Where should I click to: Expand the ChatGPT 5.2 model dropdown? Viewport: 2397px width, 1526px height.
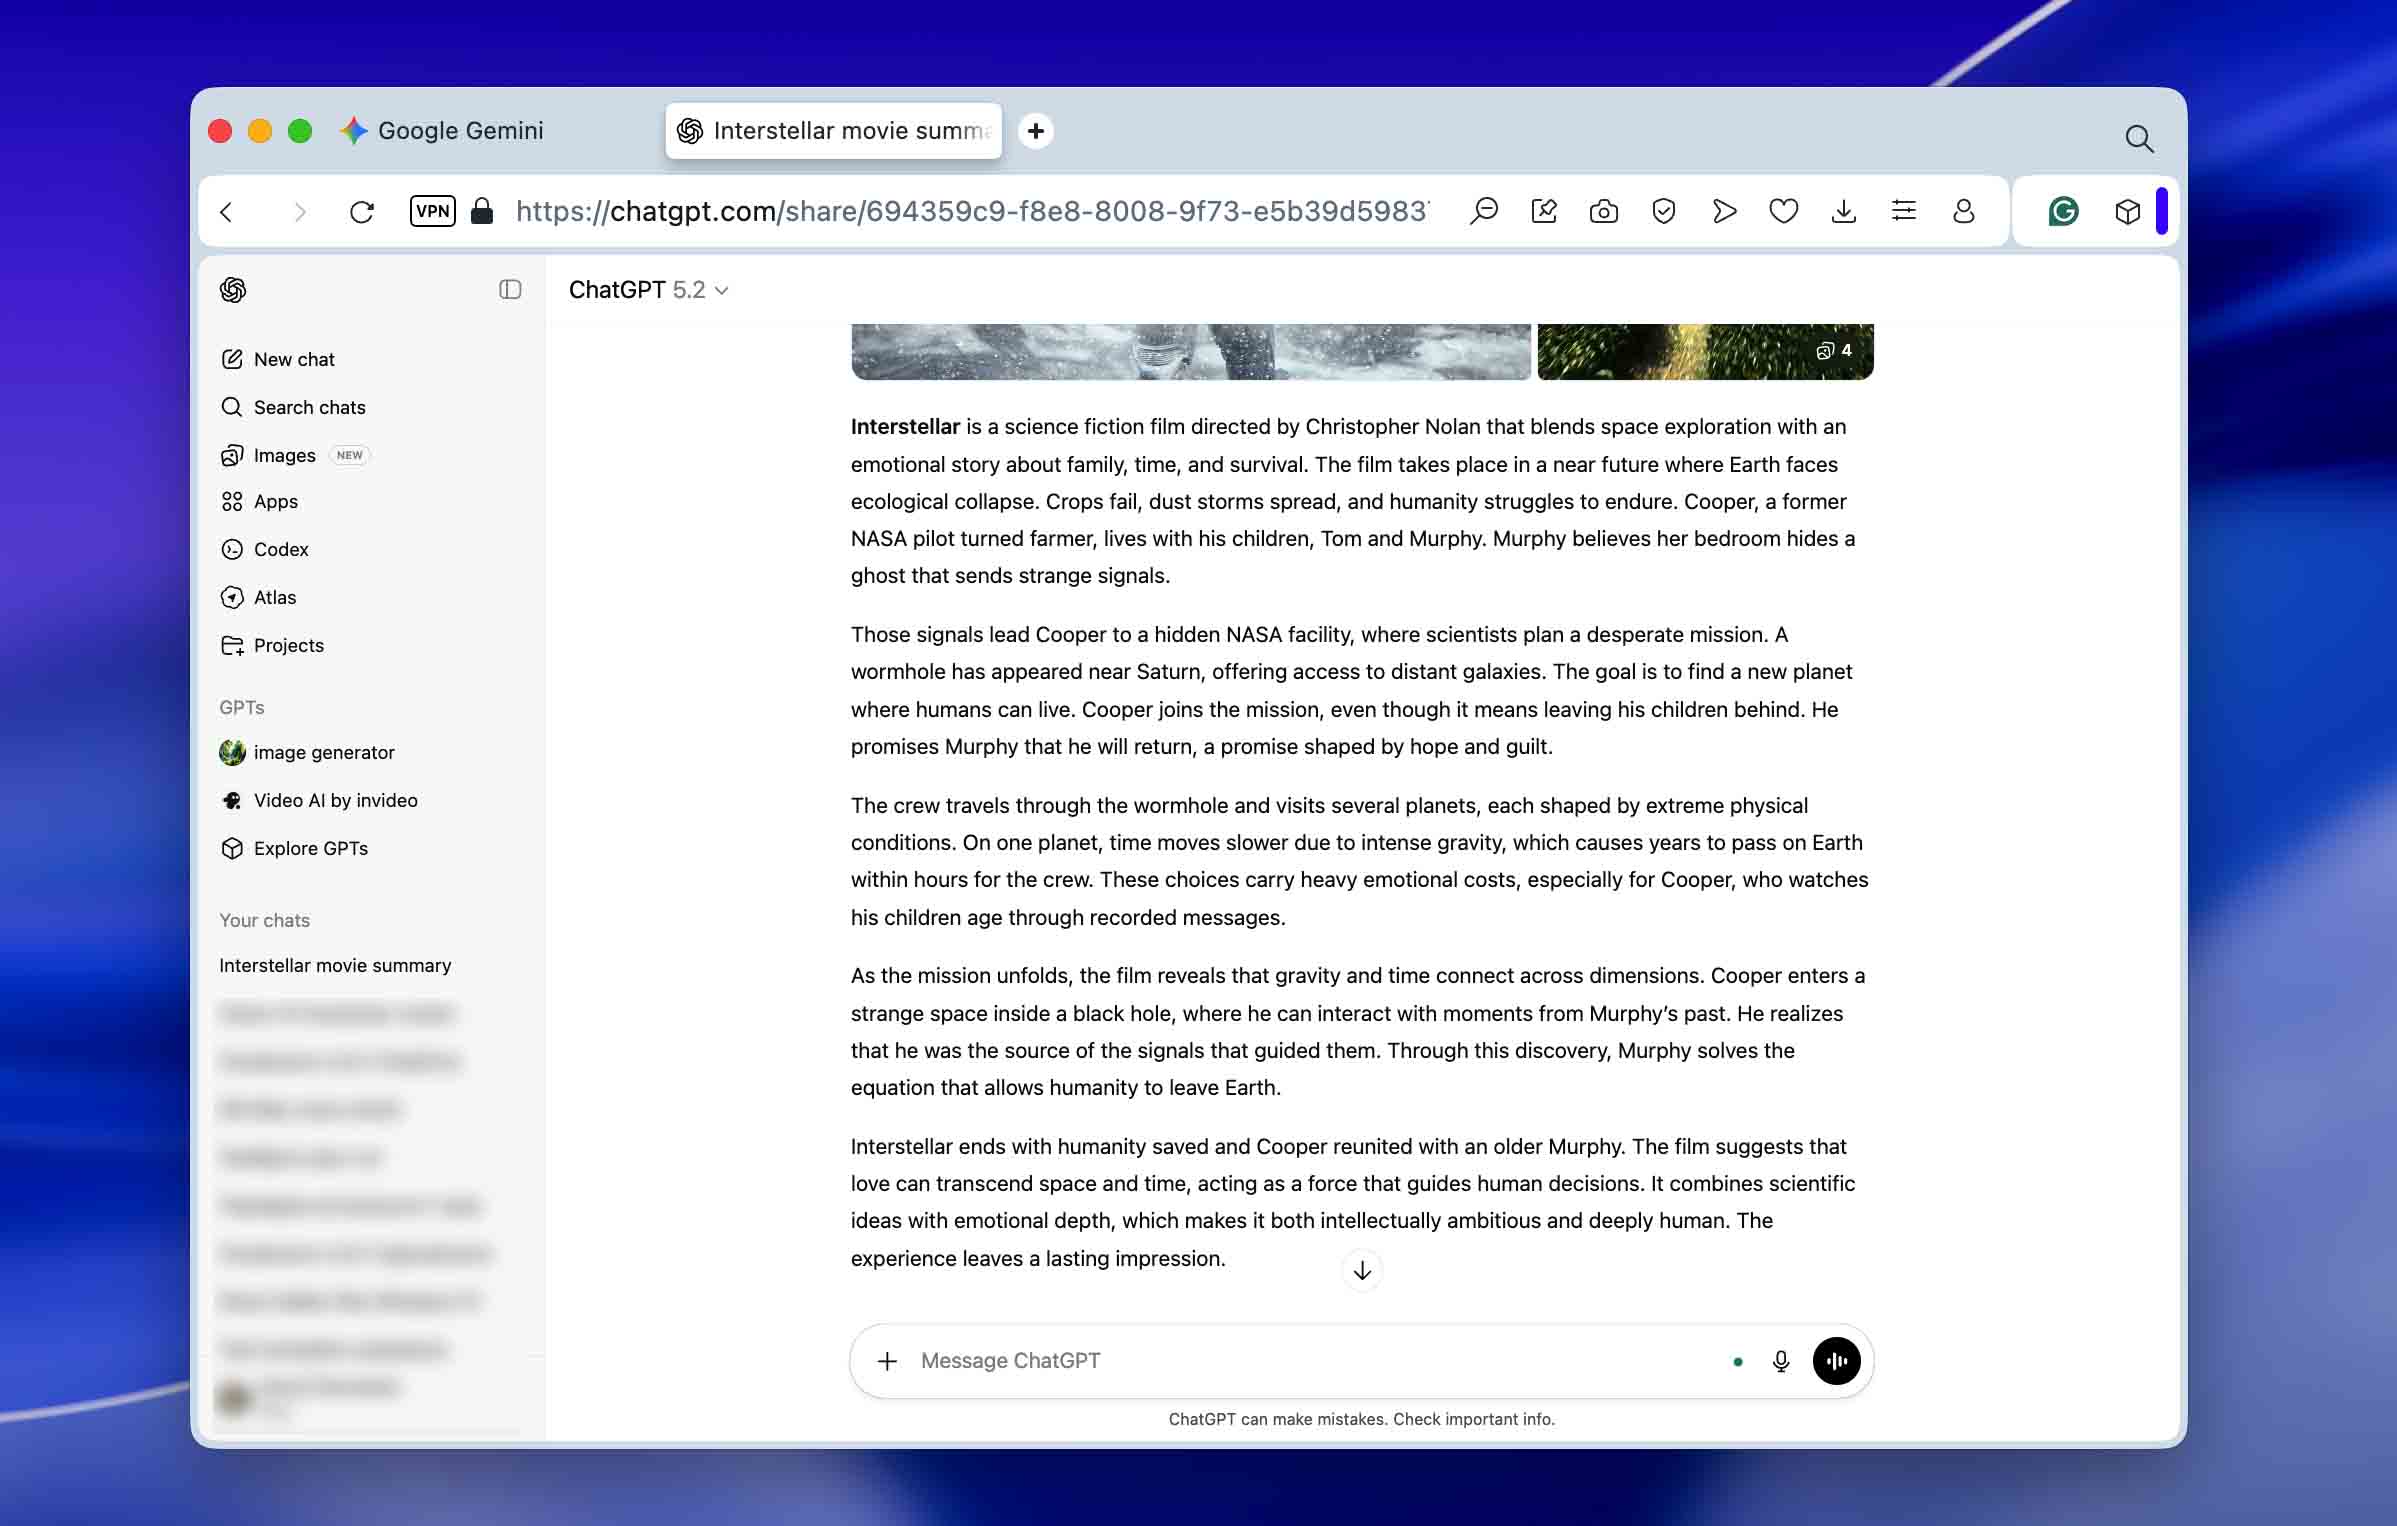coord(648,290)
